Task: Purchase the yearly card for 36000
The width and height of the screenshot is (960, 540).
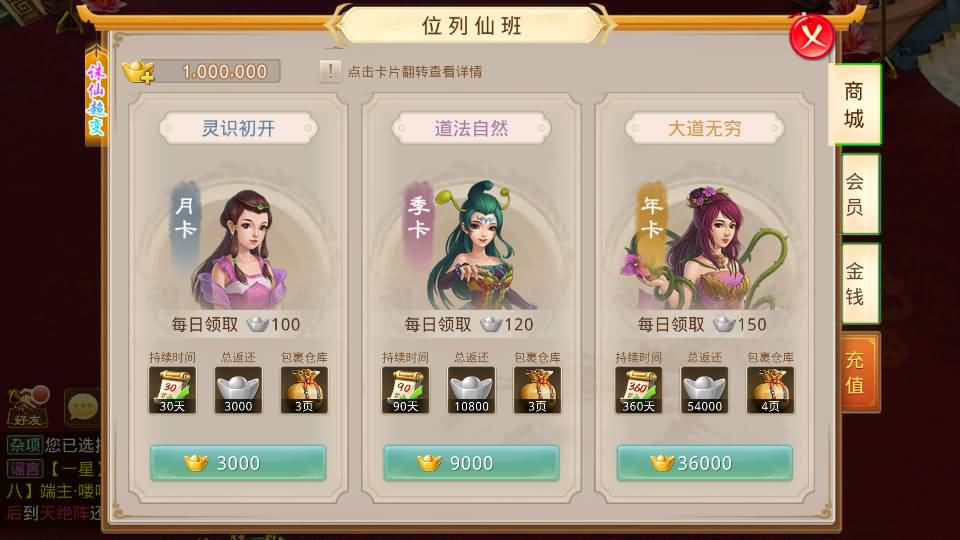Action: [x=705, y=463]
